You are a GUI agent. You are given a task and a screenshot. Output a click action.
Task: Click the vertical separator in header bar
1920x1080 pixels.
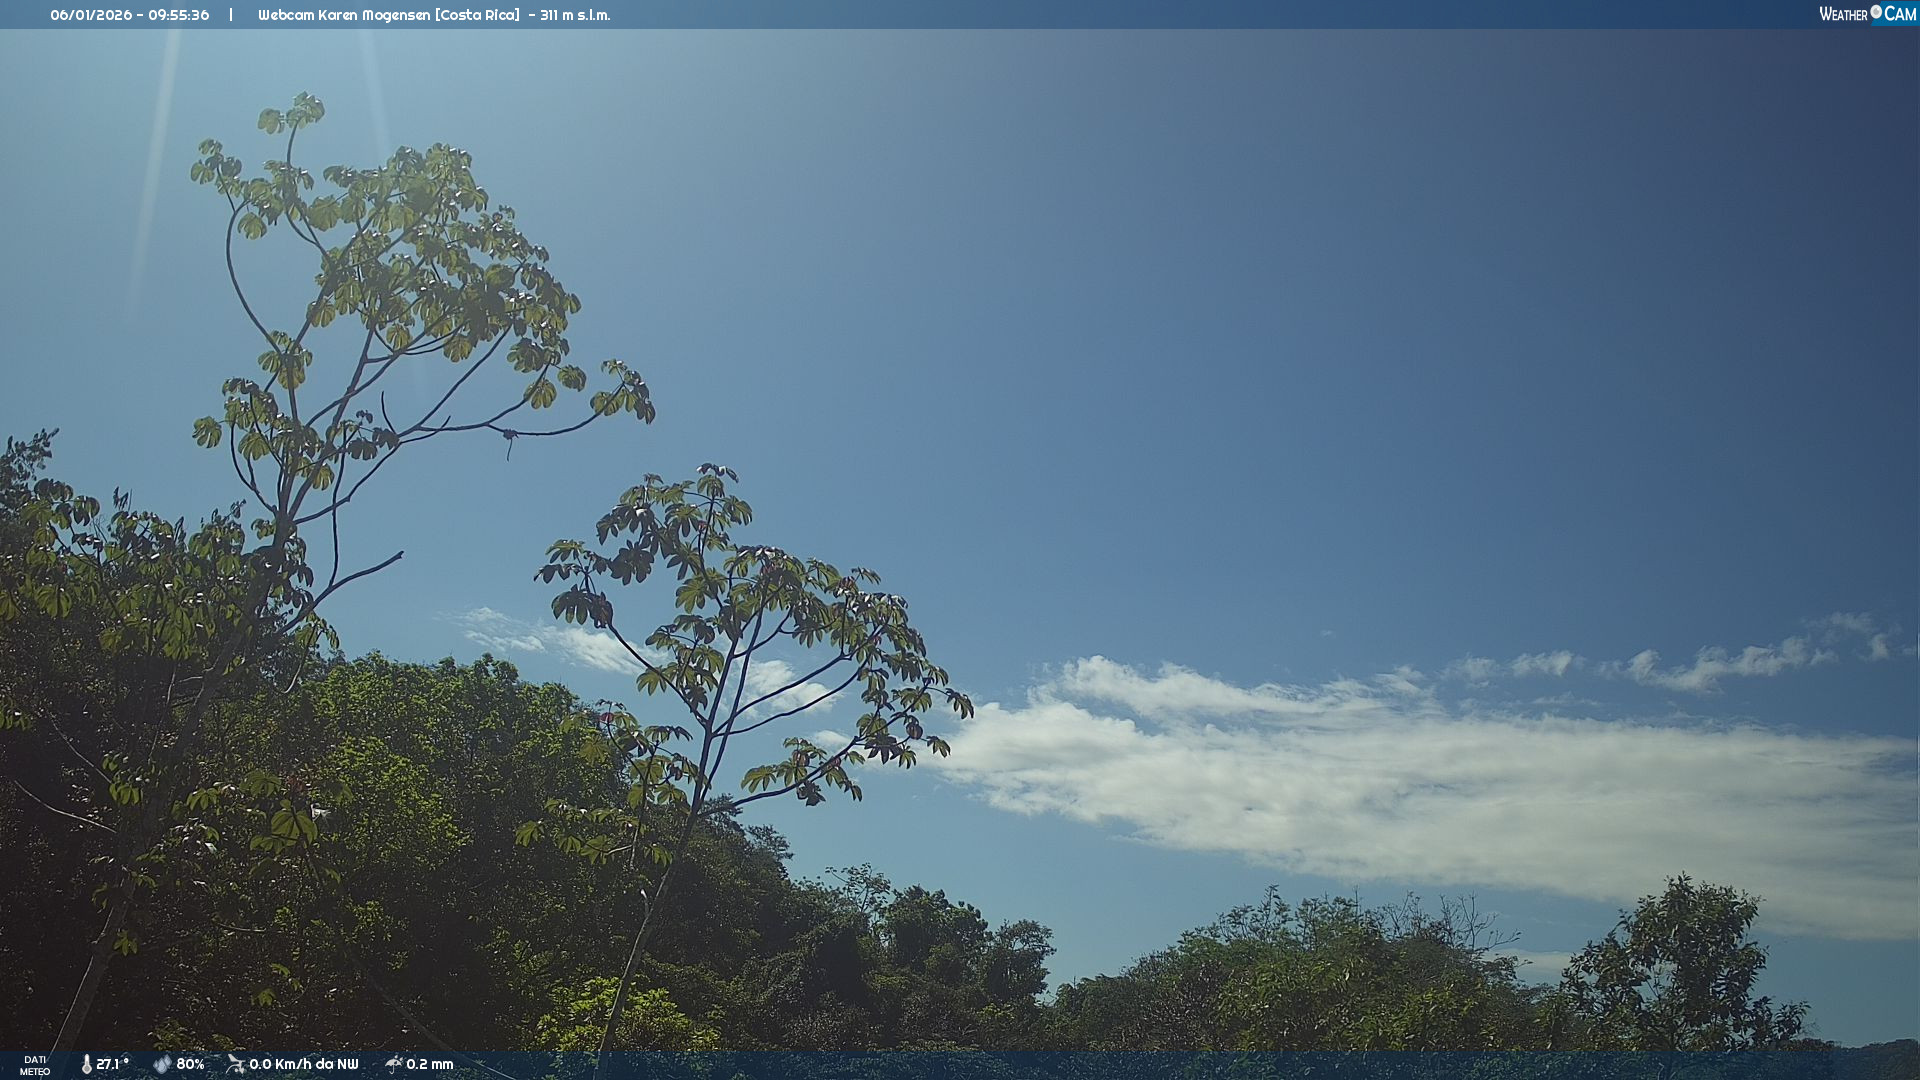click(231, 15)
